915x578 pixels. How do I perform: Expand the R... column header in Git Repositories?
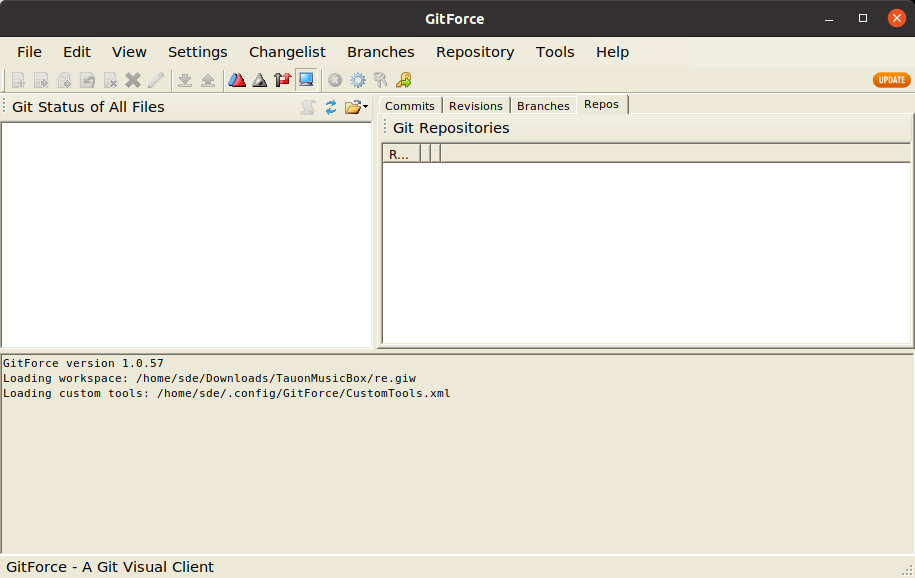click(x=399, y=153)
